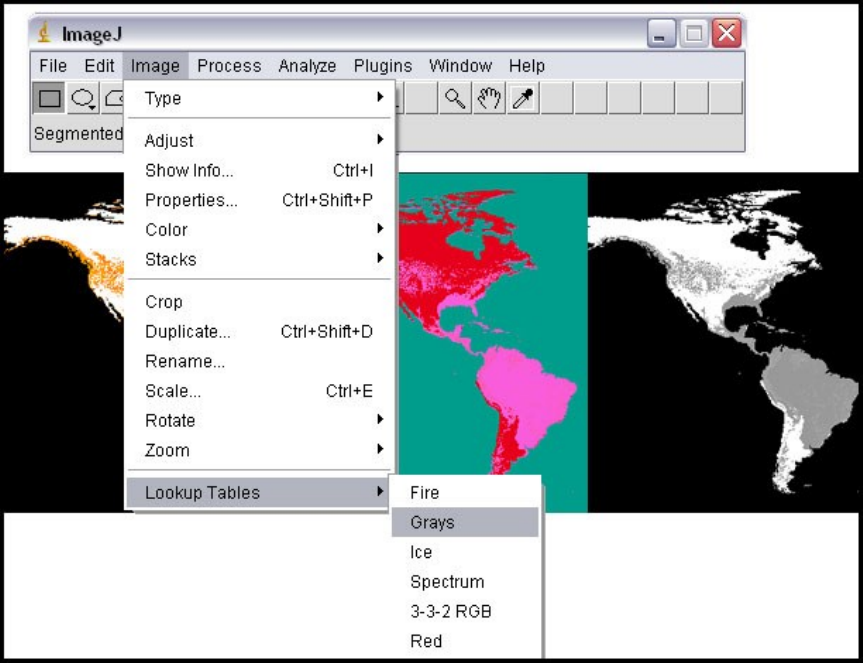Screen dimensions: 863x663
Task: Click the grayscale Americas map image
Action: tap(723, 343)
